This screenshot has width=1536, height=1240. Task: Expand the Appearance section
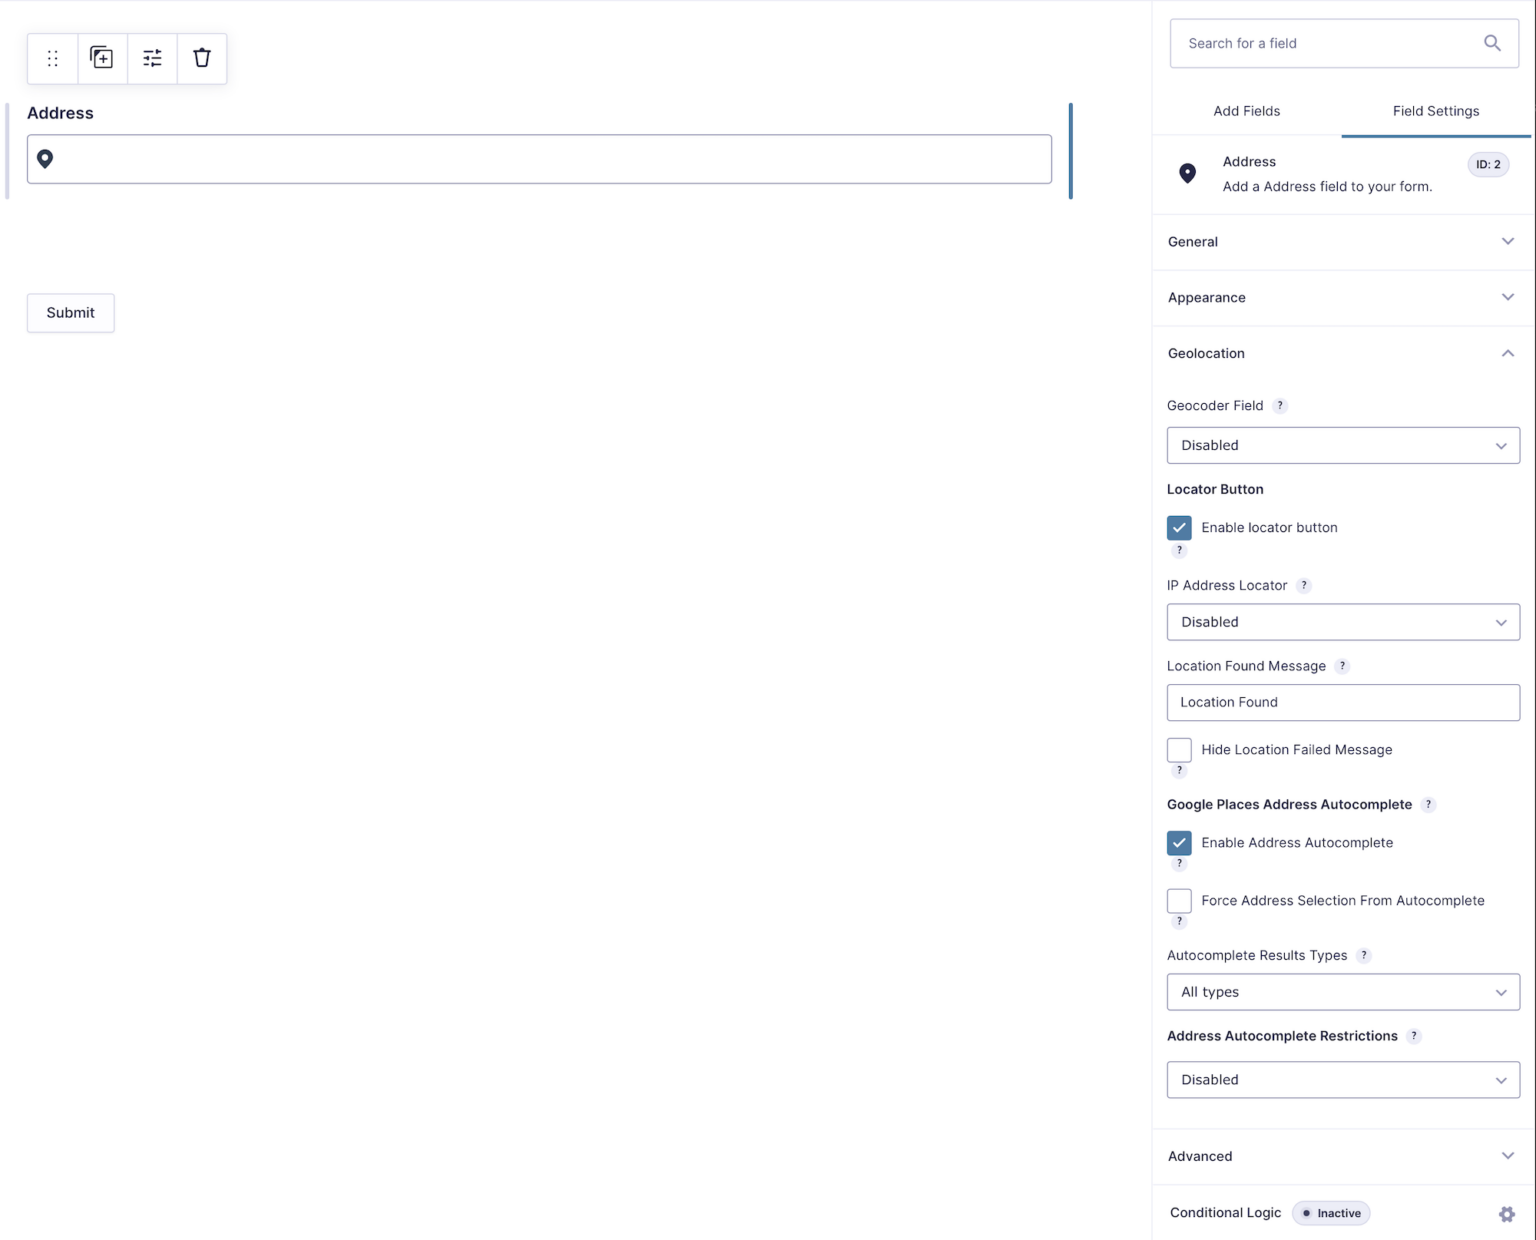tap(1343, 298)
